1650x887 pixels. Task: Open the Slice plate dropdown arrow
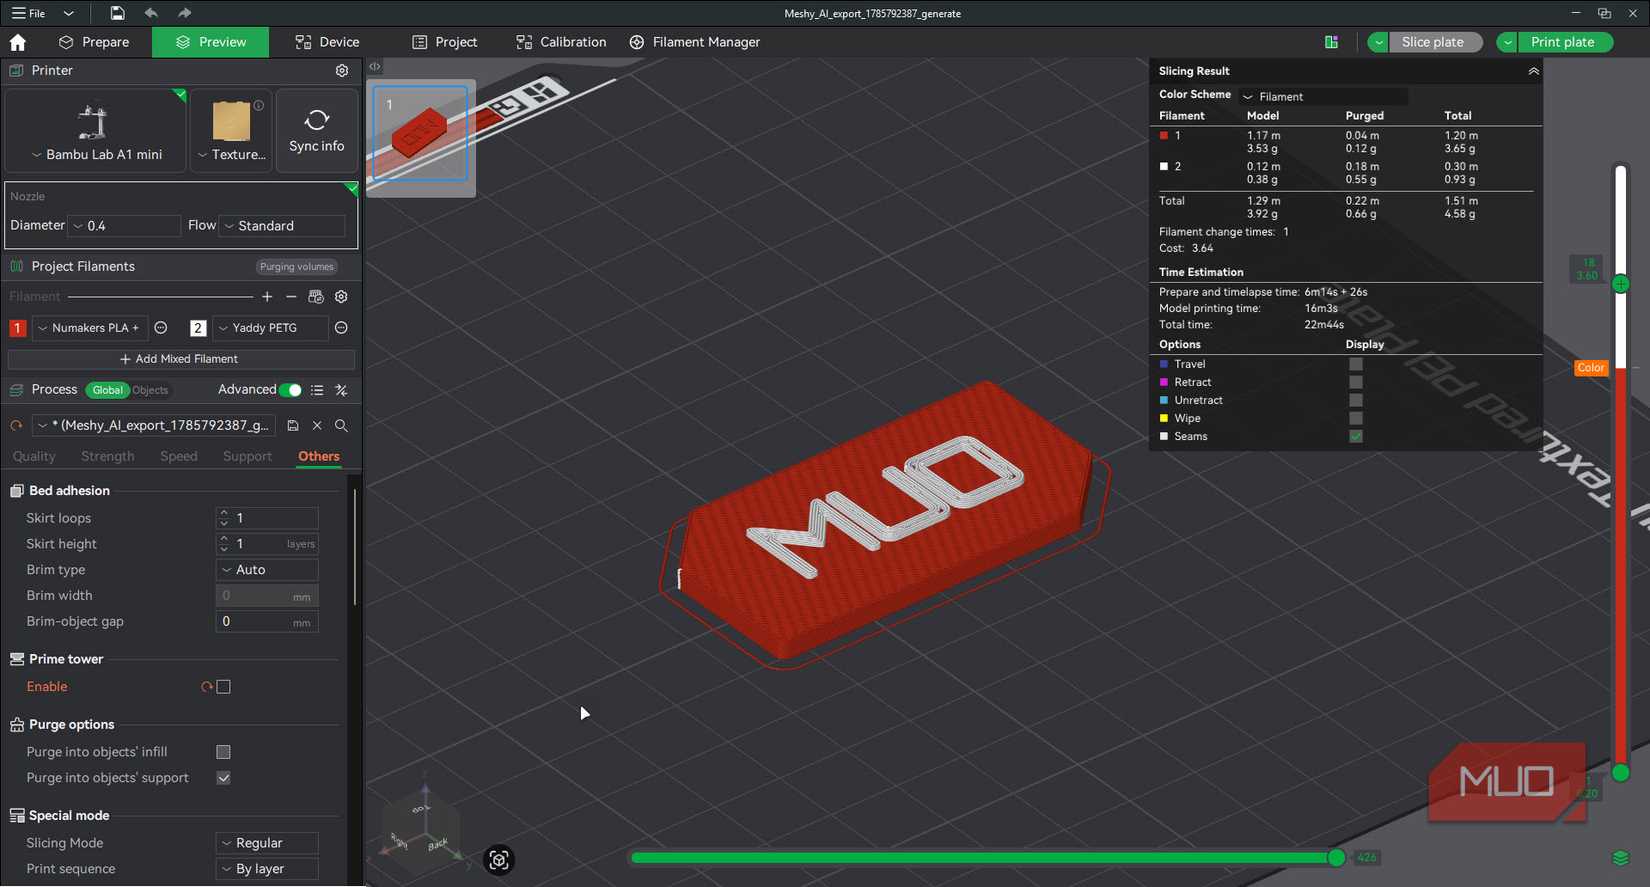click(1379, 42)
